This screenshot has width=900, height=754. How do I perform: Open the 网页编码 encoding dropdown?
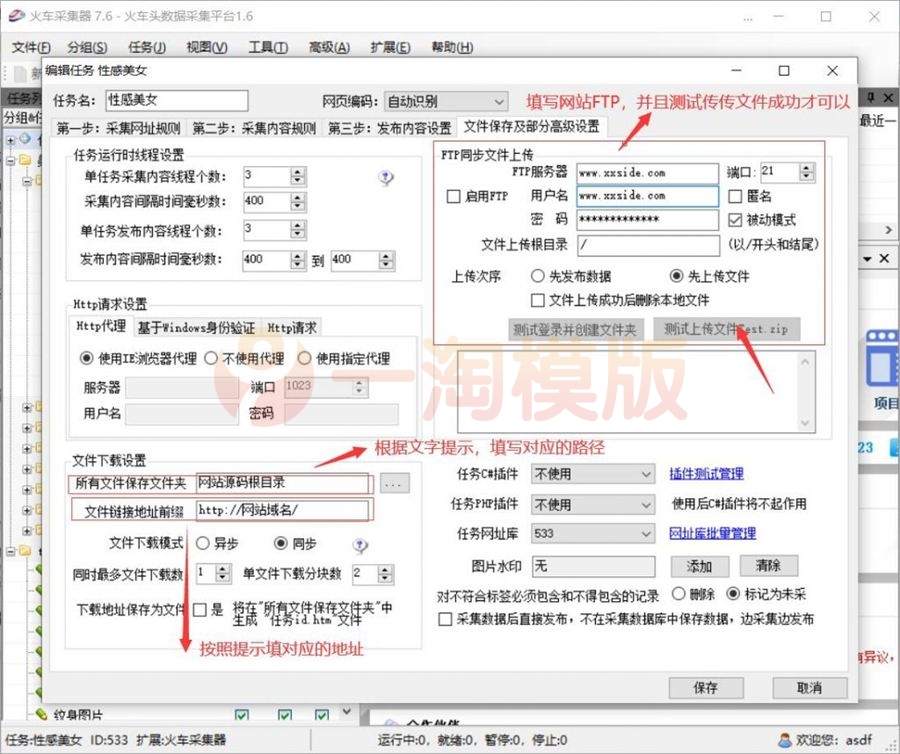pos(445,102)
